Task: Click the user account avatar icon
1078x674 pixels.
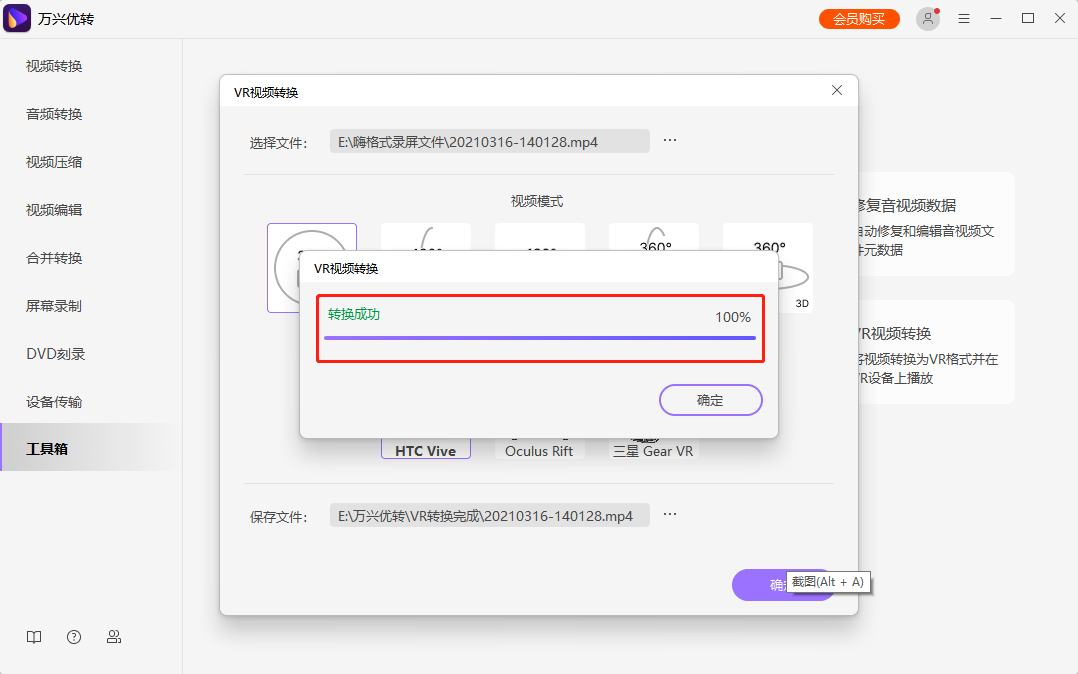Action: coord(928,18)
